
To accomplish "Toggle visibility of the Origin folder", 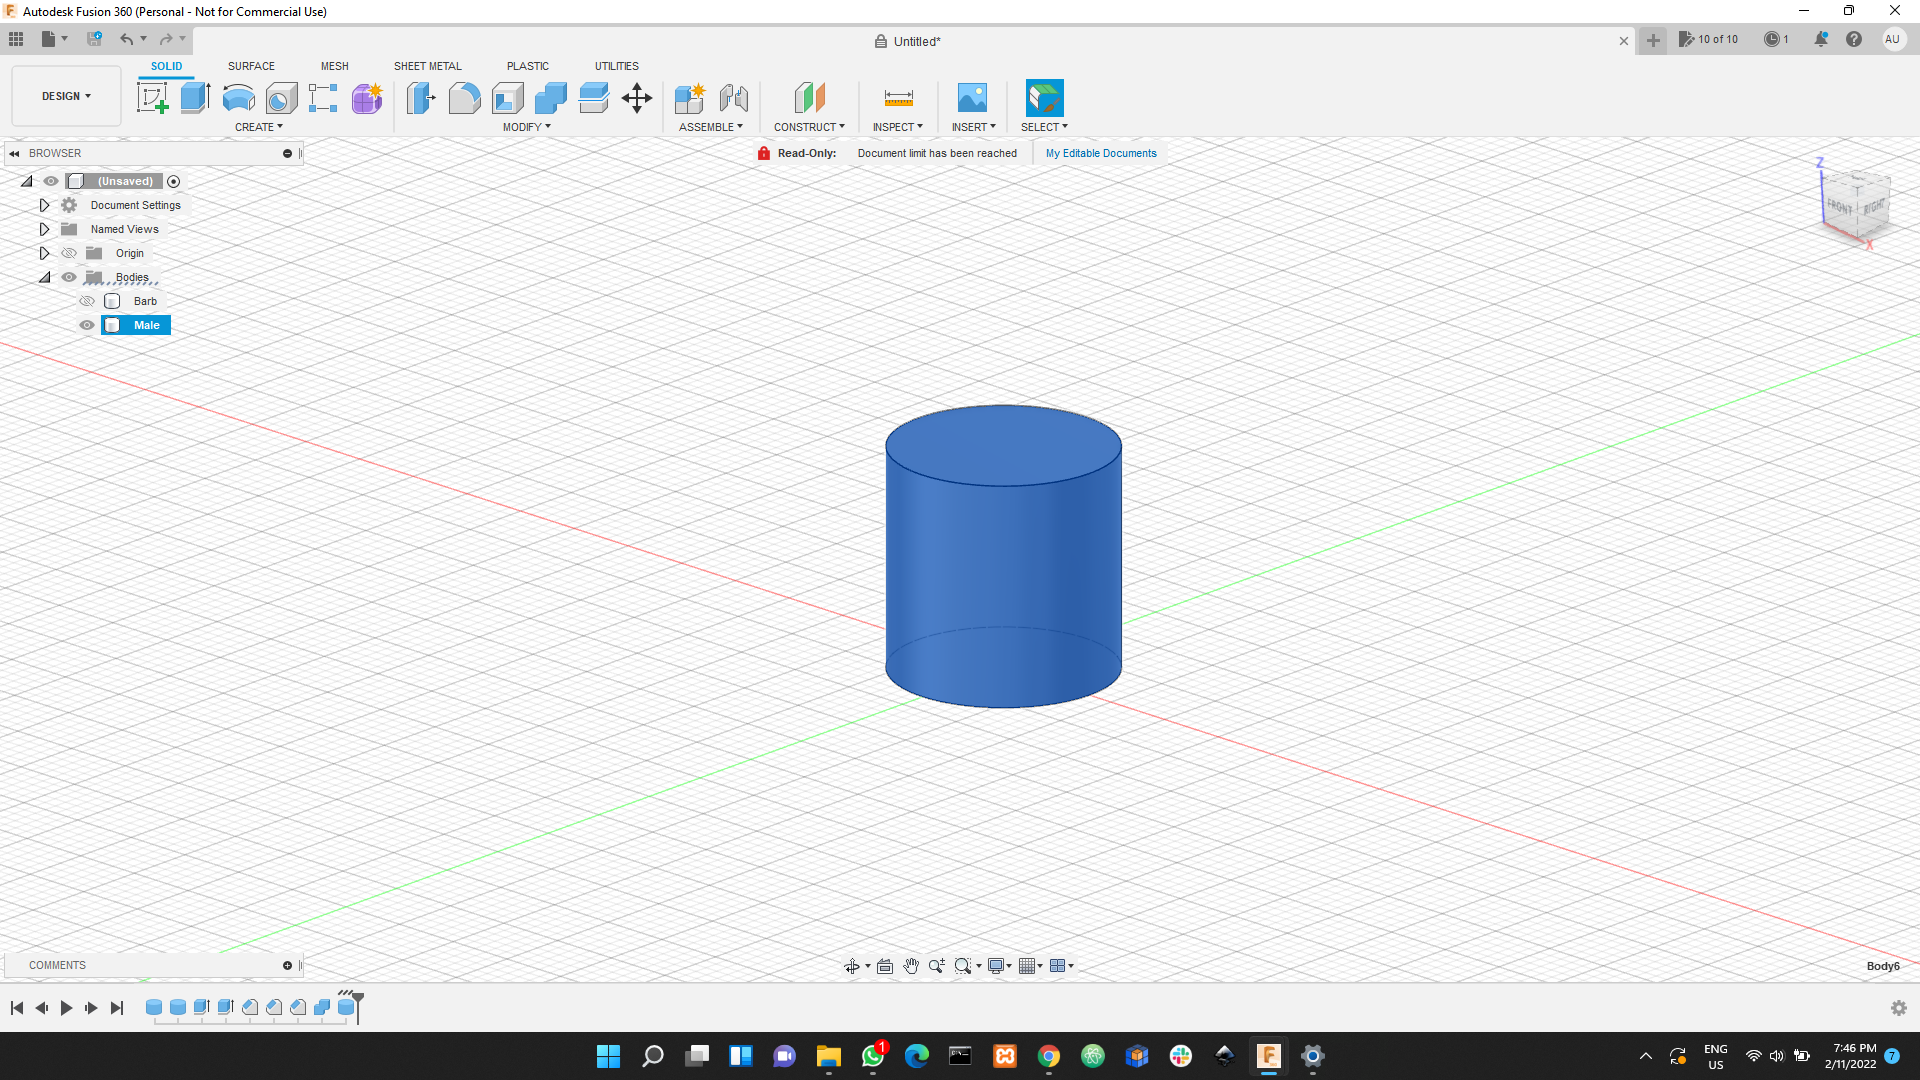I will 68,253.
